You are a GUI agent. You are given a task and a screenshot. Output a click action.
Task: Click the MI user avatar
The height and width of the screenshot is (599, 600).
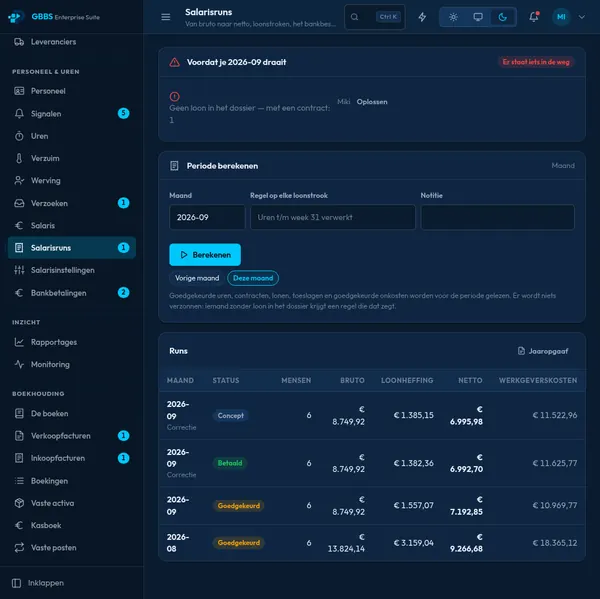[561, 17]
